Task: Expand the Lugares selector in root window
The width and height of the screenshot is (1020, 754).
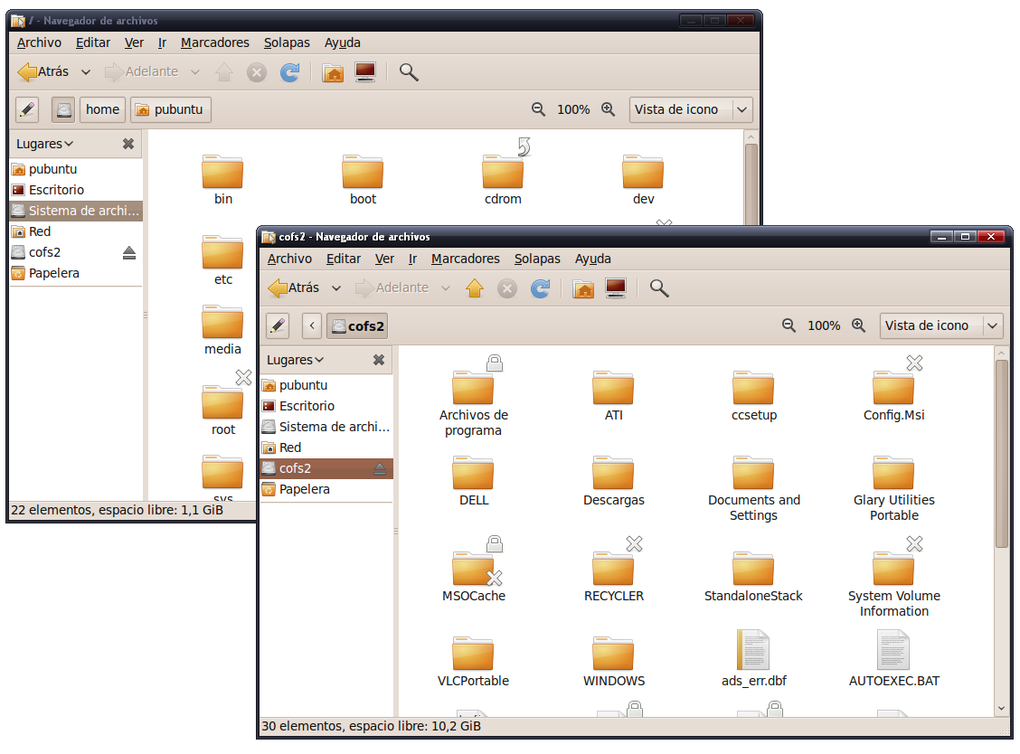Action: click(45, 144)
